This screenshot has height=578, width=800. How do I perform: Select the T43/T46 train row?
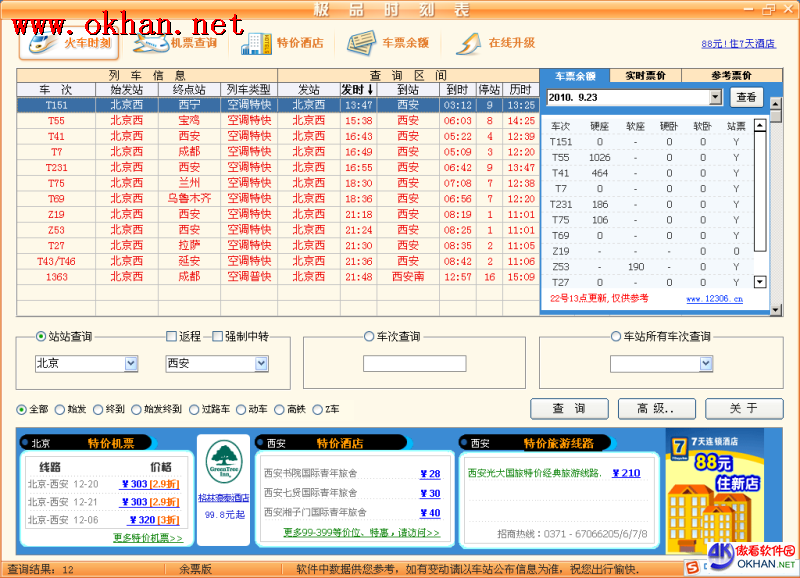tap(278, 261)
